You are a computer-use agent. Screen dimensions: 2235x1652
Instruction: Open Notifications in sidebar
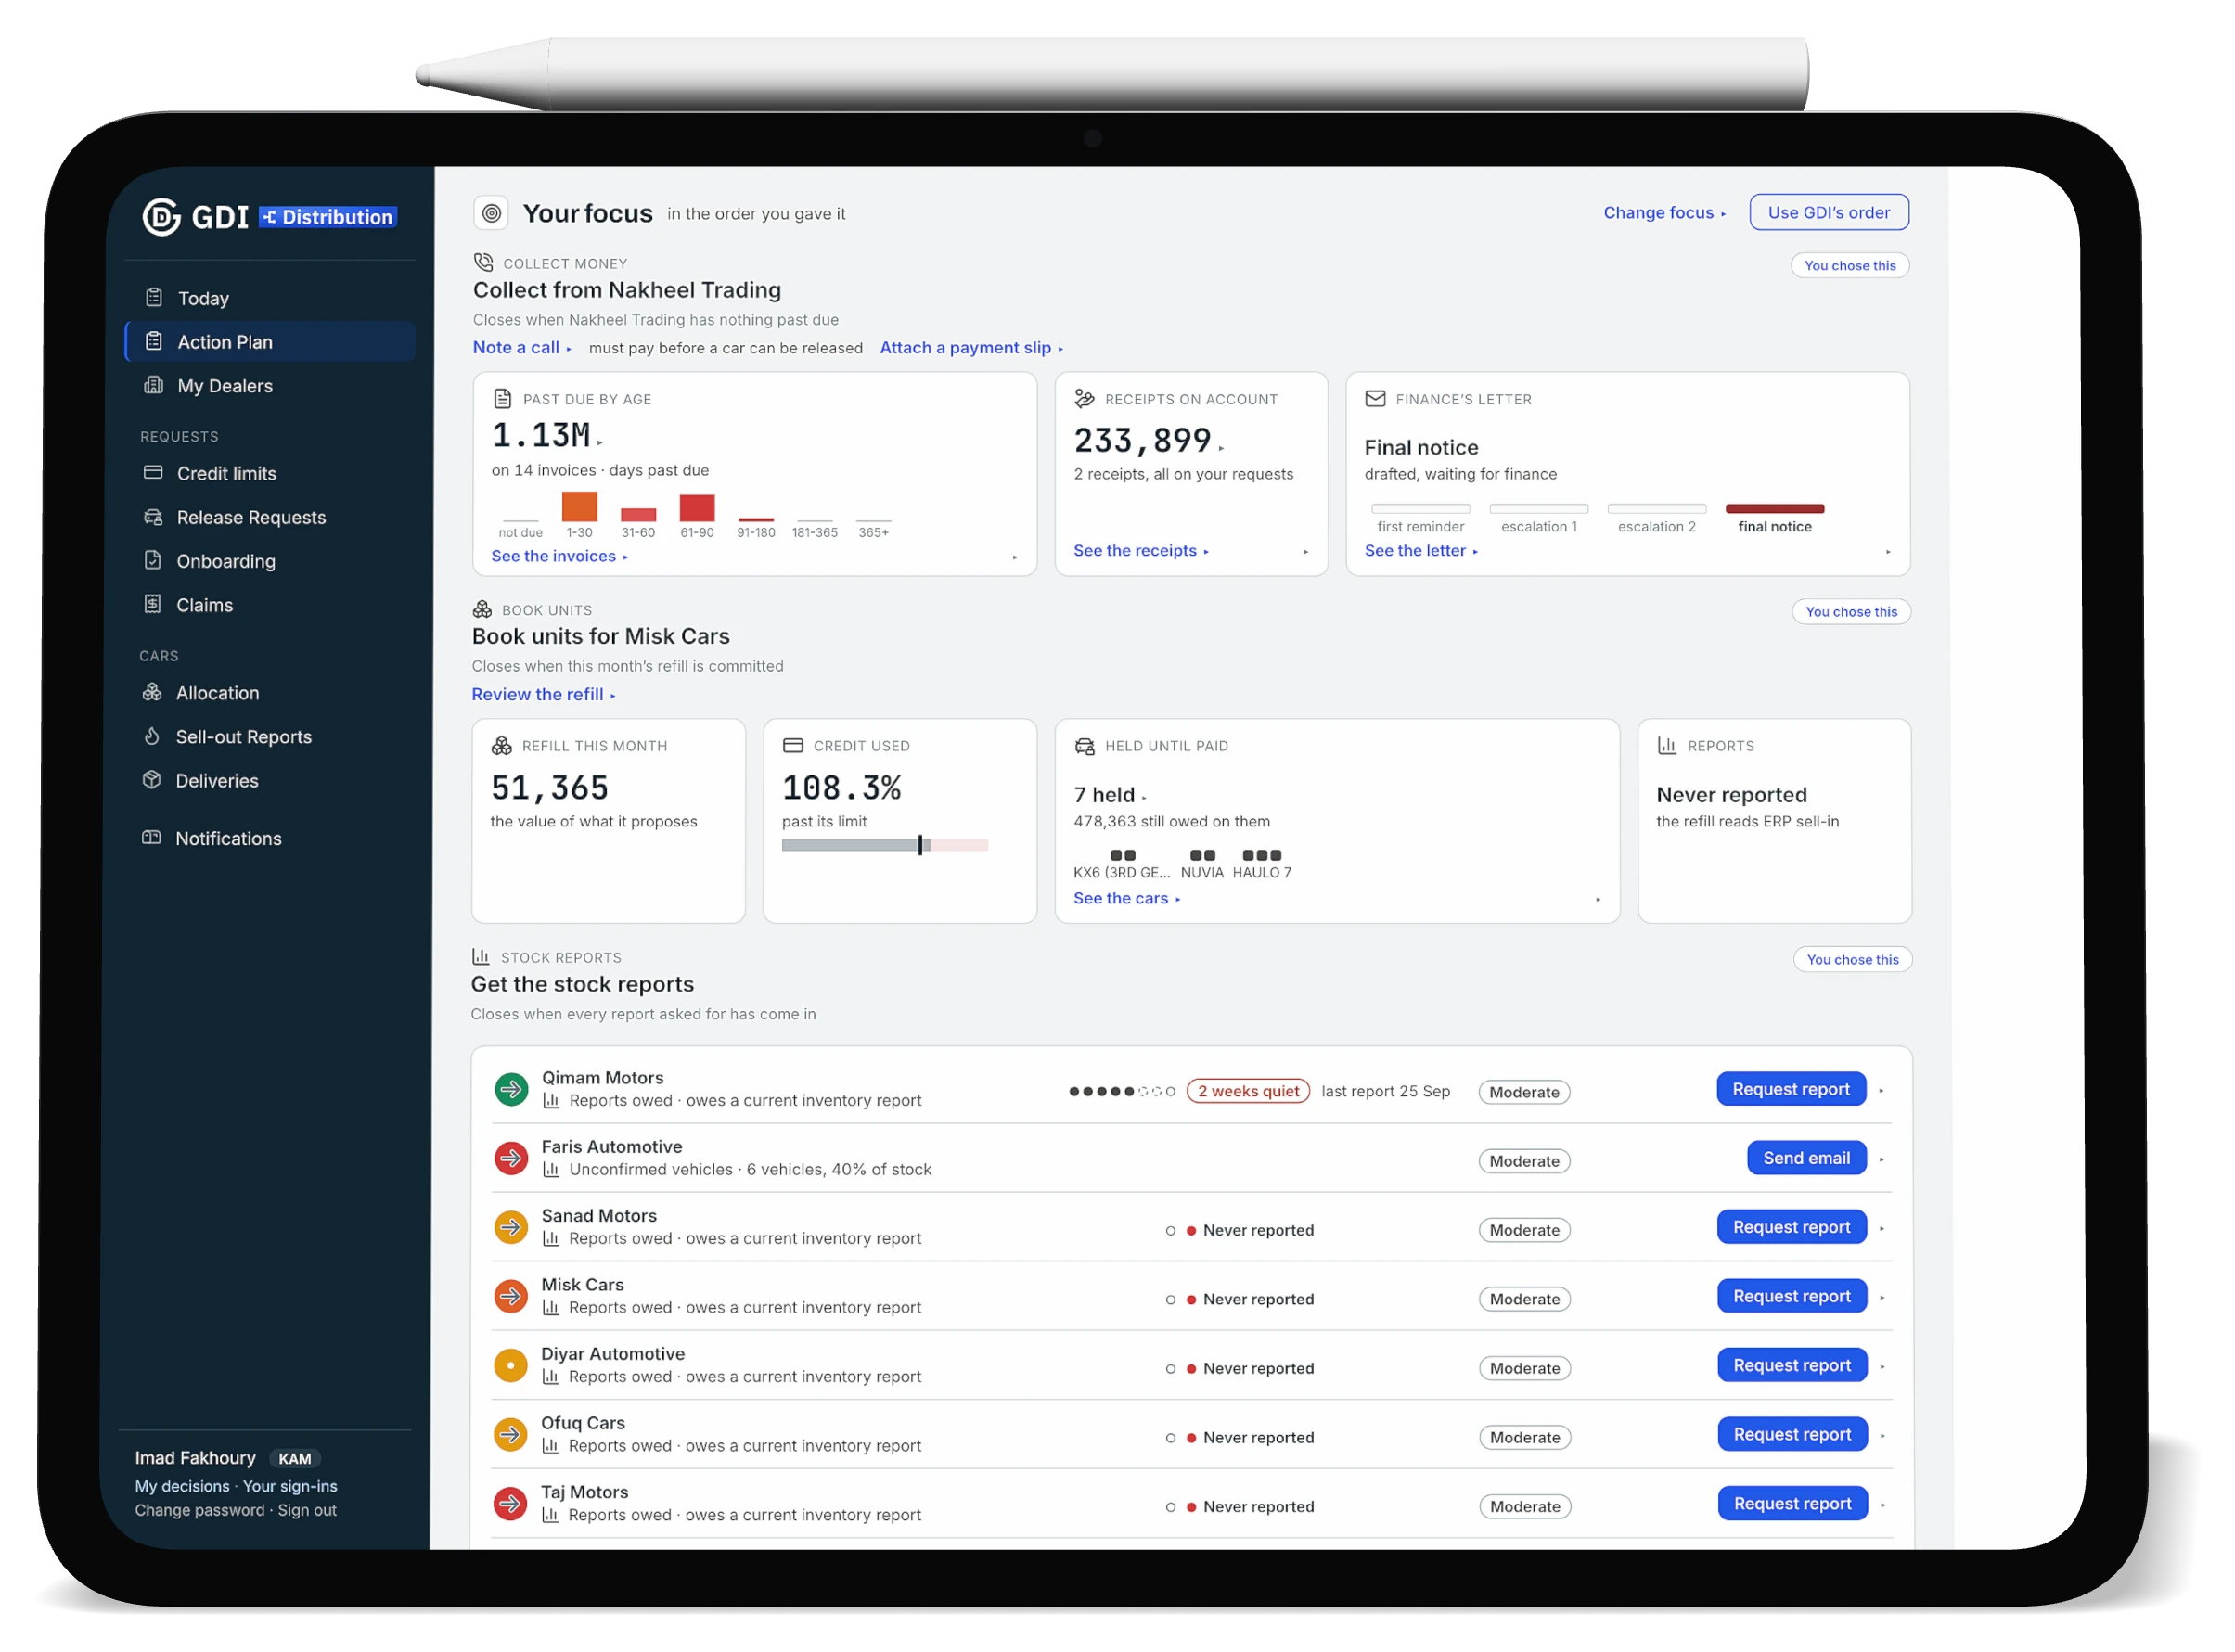tap(270, 839)
